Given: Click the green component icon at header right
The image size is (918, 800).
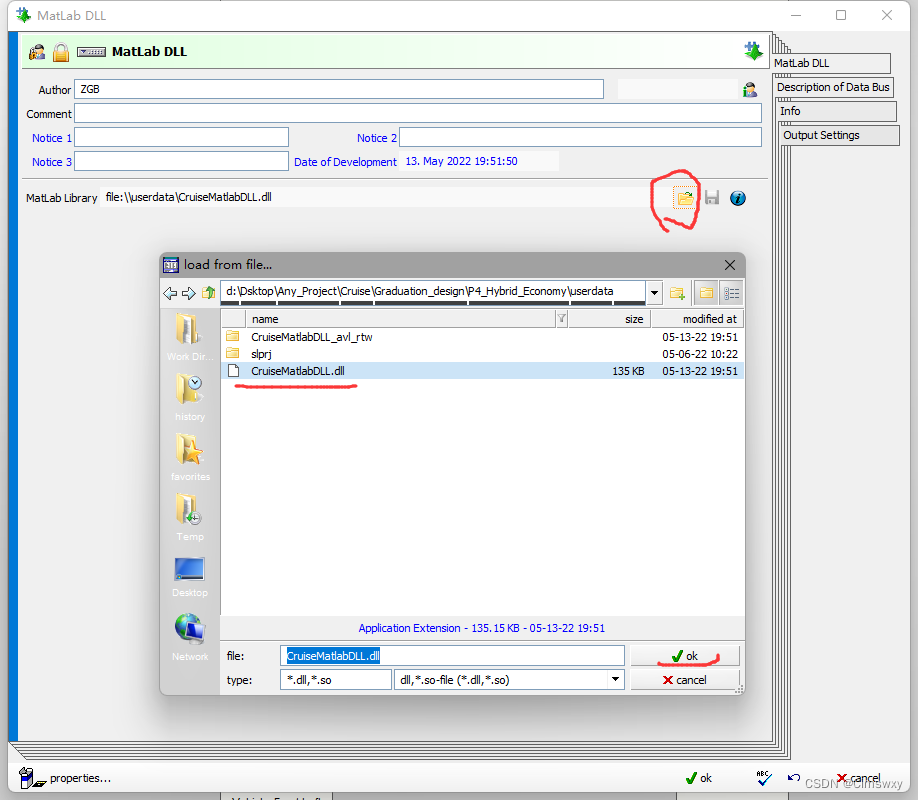Looking at the screenshot, I should pos(753,51).
